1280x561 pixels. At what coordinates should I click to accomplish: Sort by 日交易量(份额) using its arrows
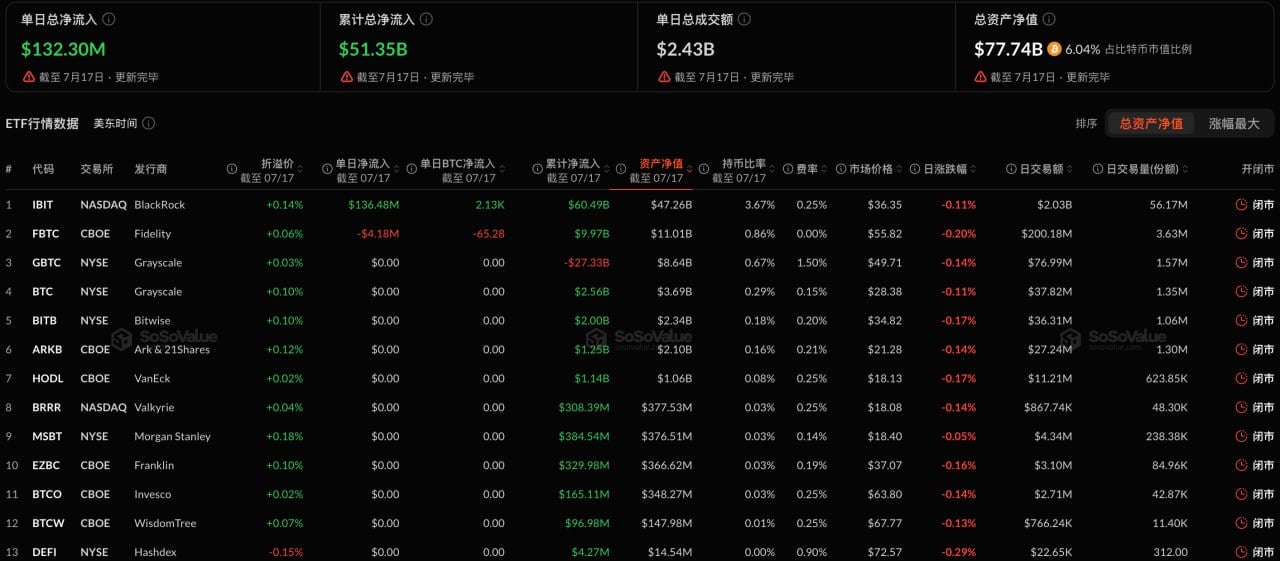coord(1186,169)
